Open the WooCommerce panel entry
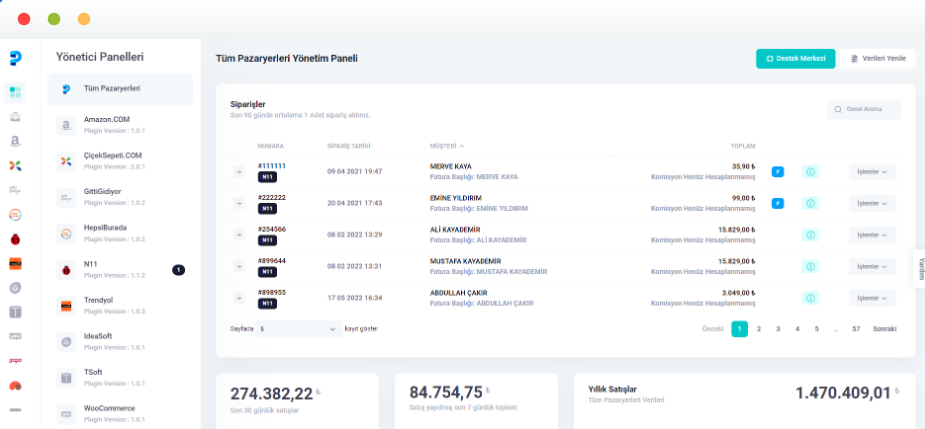This screenshot has width=925, height=429. pyautogui.click(x=120, y=414)
